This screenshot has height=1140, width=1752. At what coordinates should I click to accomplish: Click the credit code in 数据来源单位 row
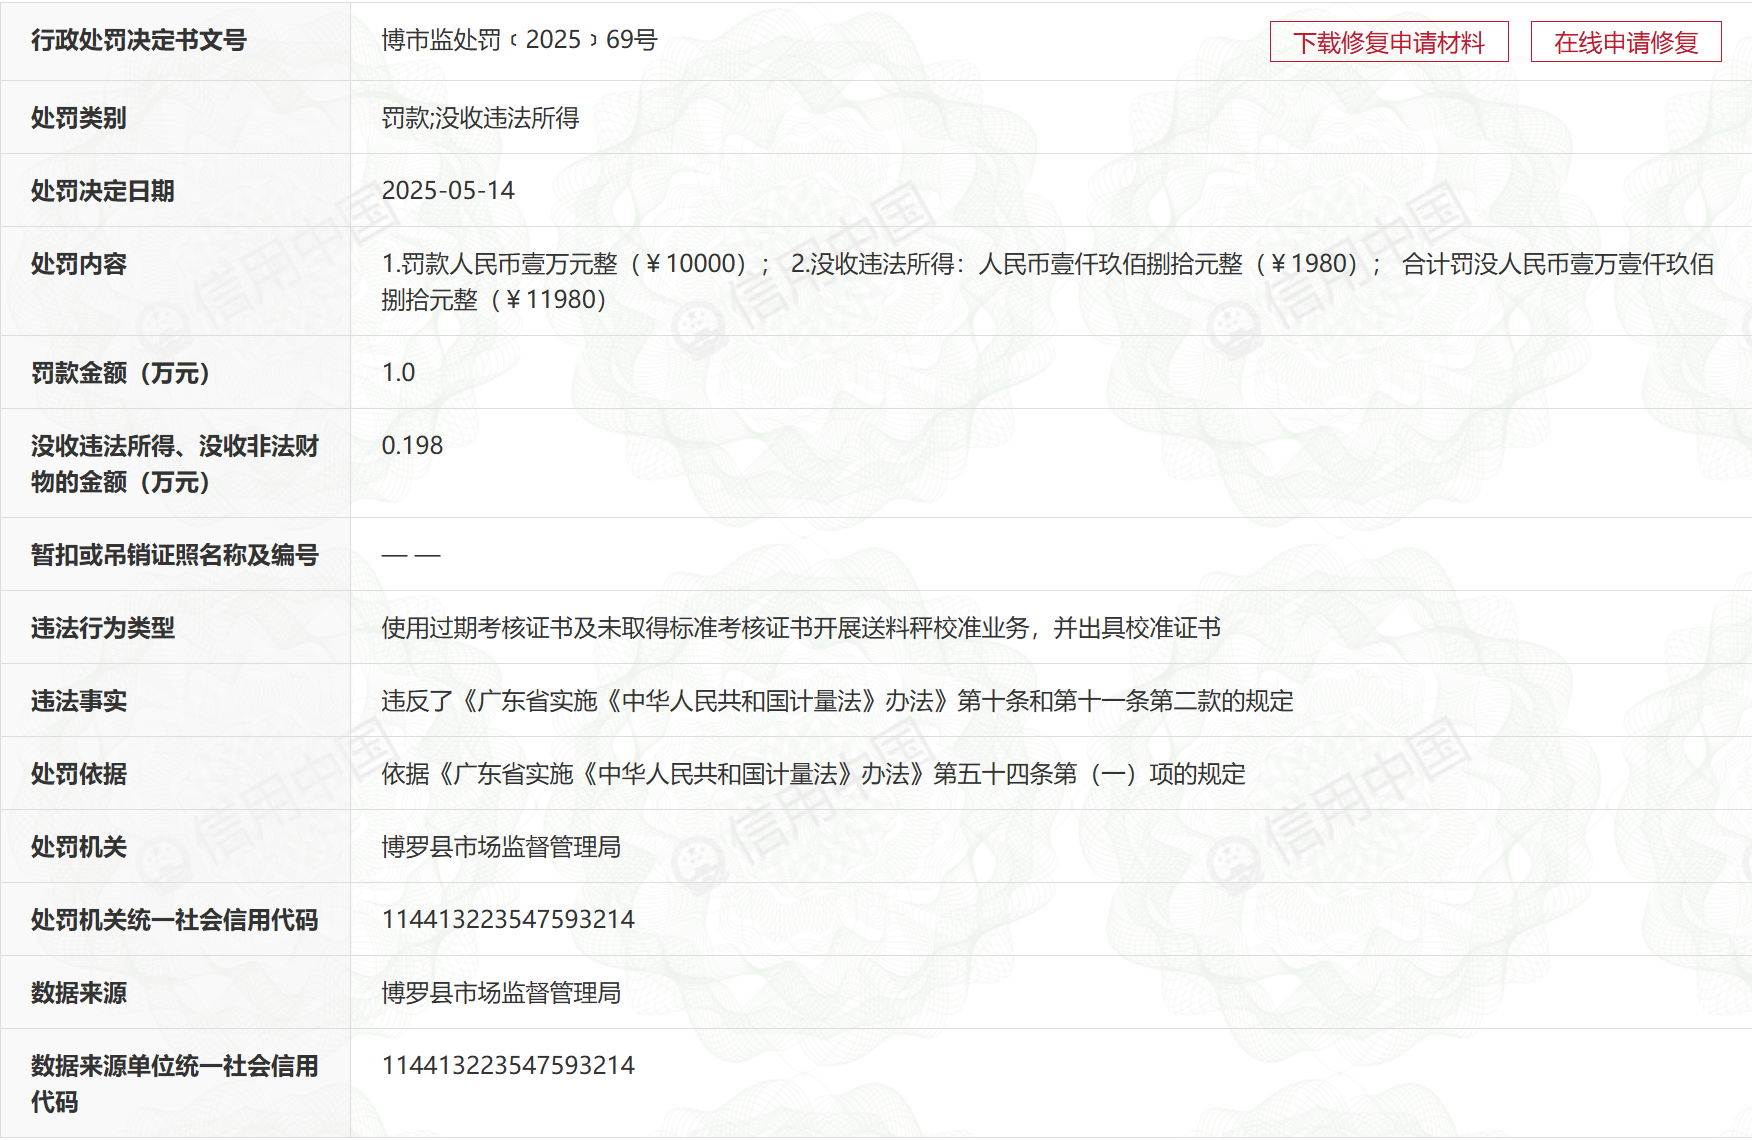(508, 1066)
